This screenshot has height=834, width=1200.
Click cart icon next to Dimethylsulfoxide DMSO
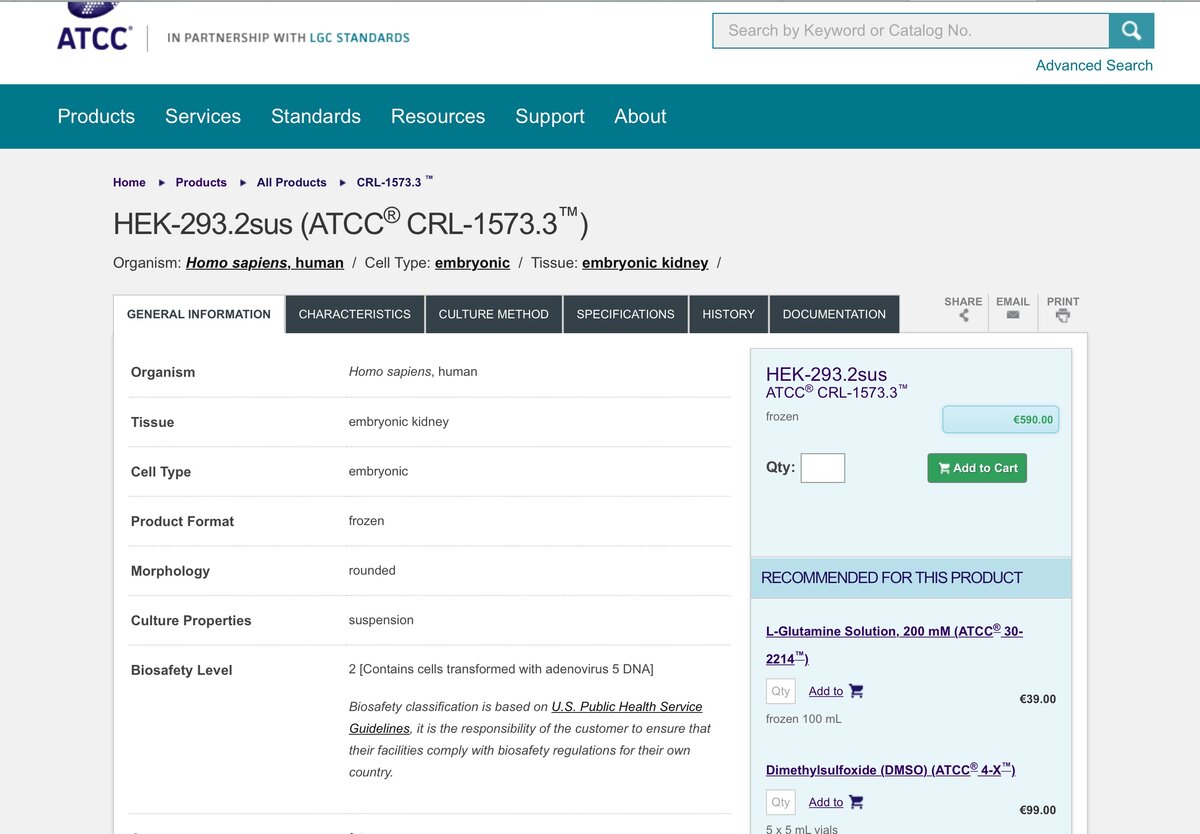click(x=856, y=801)
